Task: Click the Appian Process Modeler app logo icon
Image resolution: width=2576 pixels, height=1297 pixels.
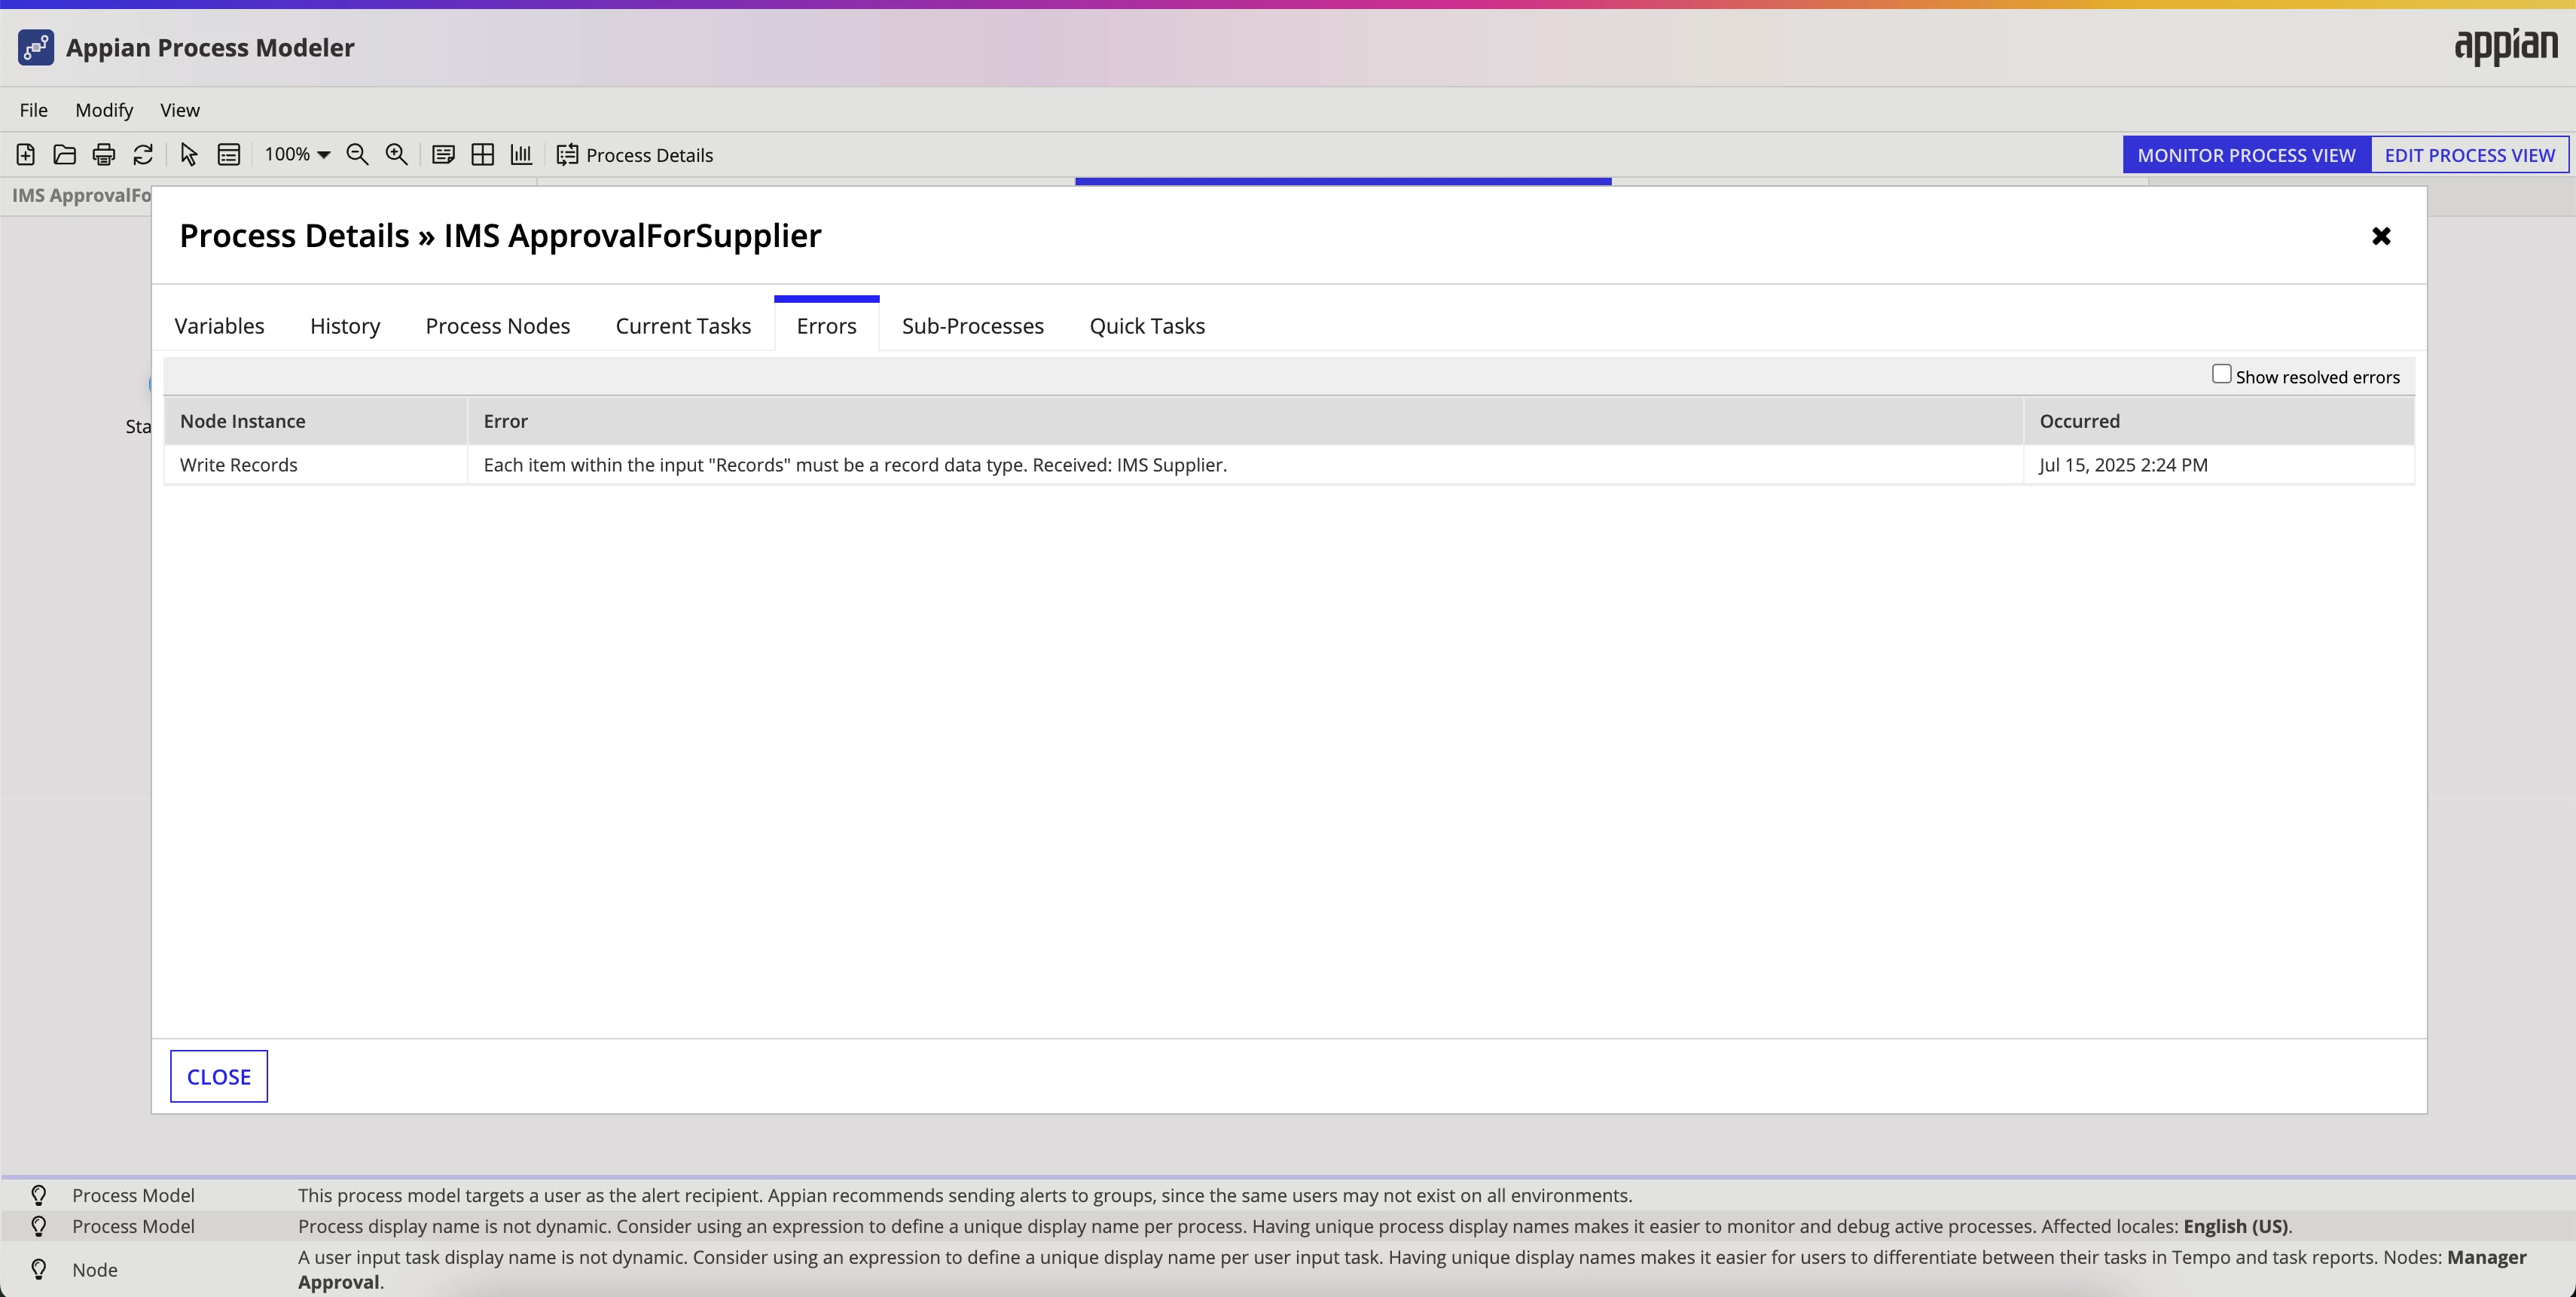Action: (36, 47)
